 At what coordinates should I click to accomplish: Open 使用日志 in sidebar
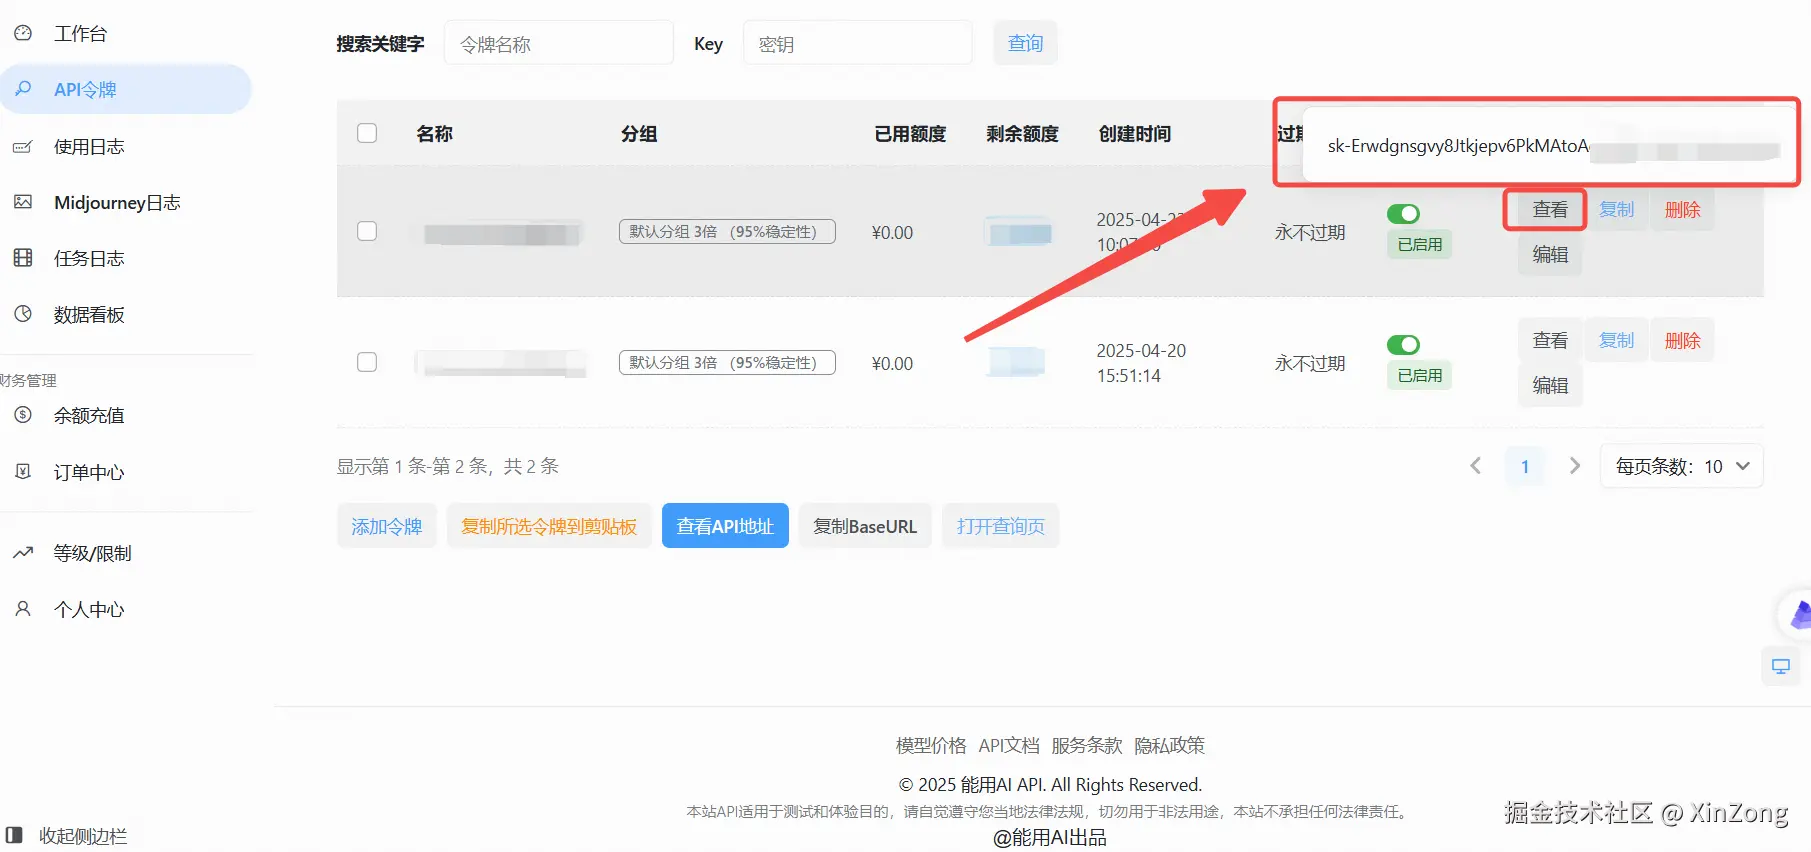pos(89,146)
